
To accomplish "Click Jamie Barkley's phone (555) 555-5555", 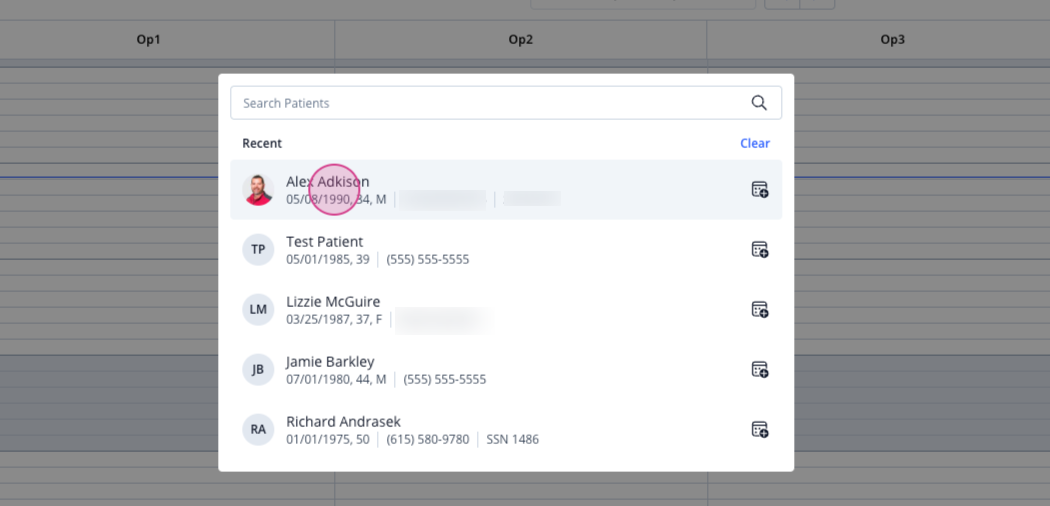I will tap(445, 380).
